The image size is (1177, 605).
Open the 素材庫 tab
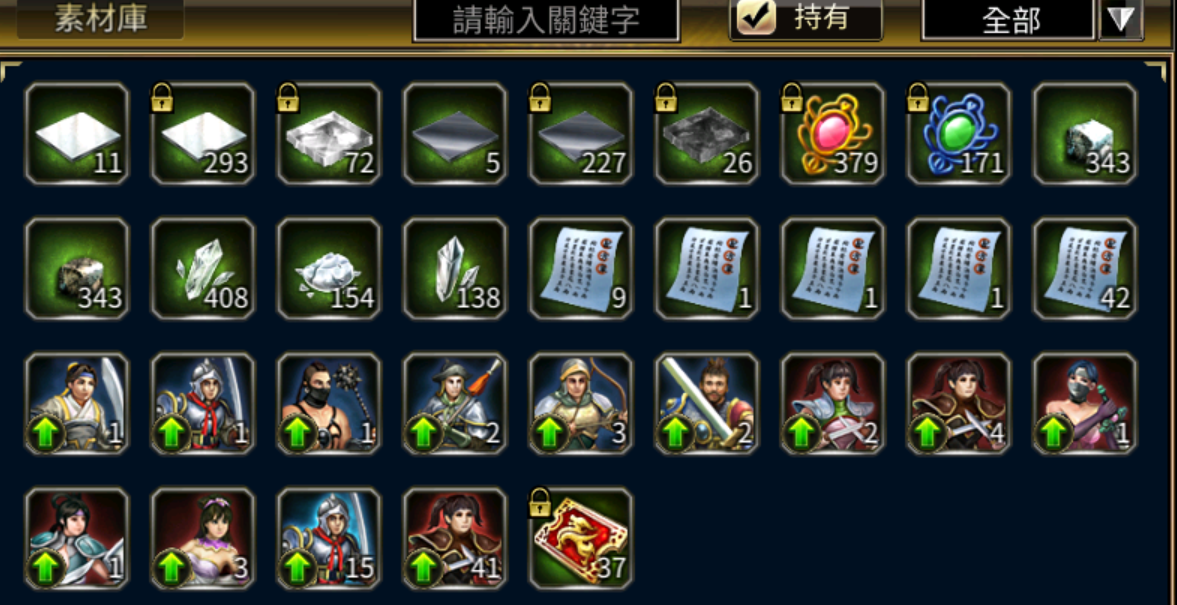coord(100,20)
